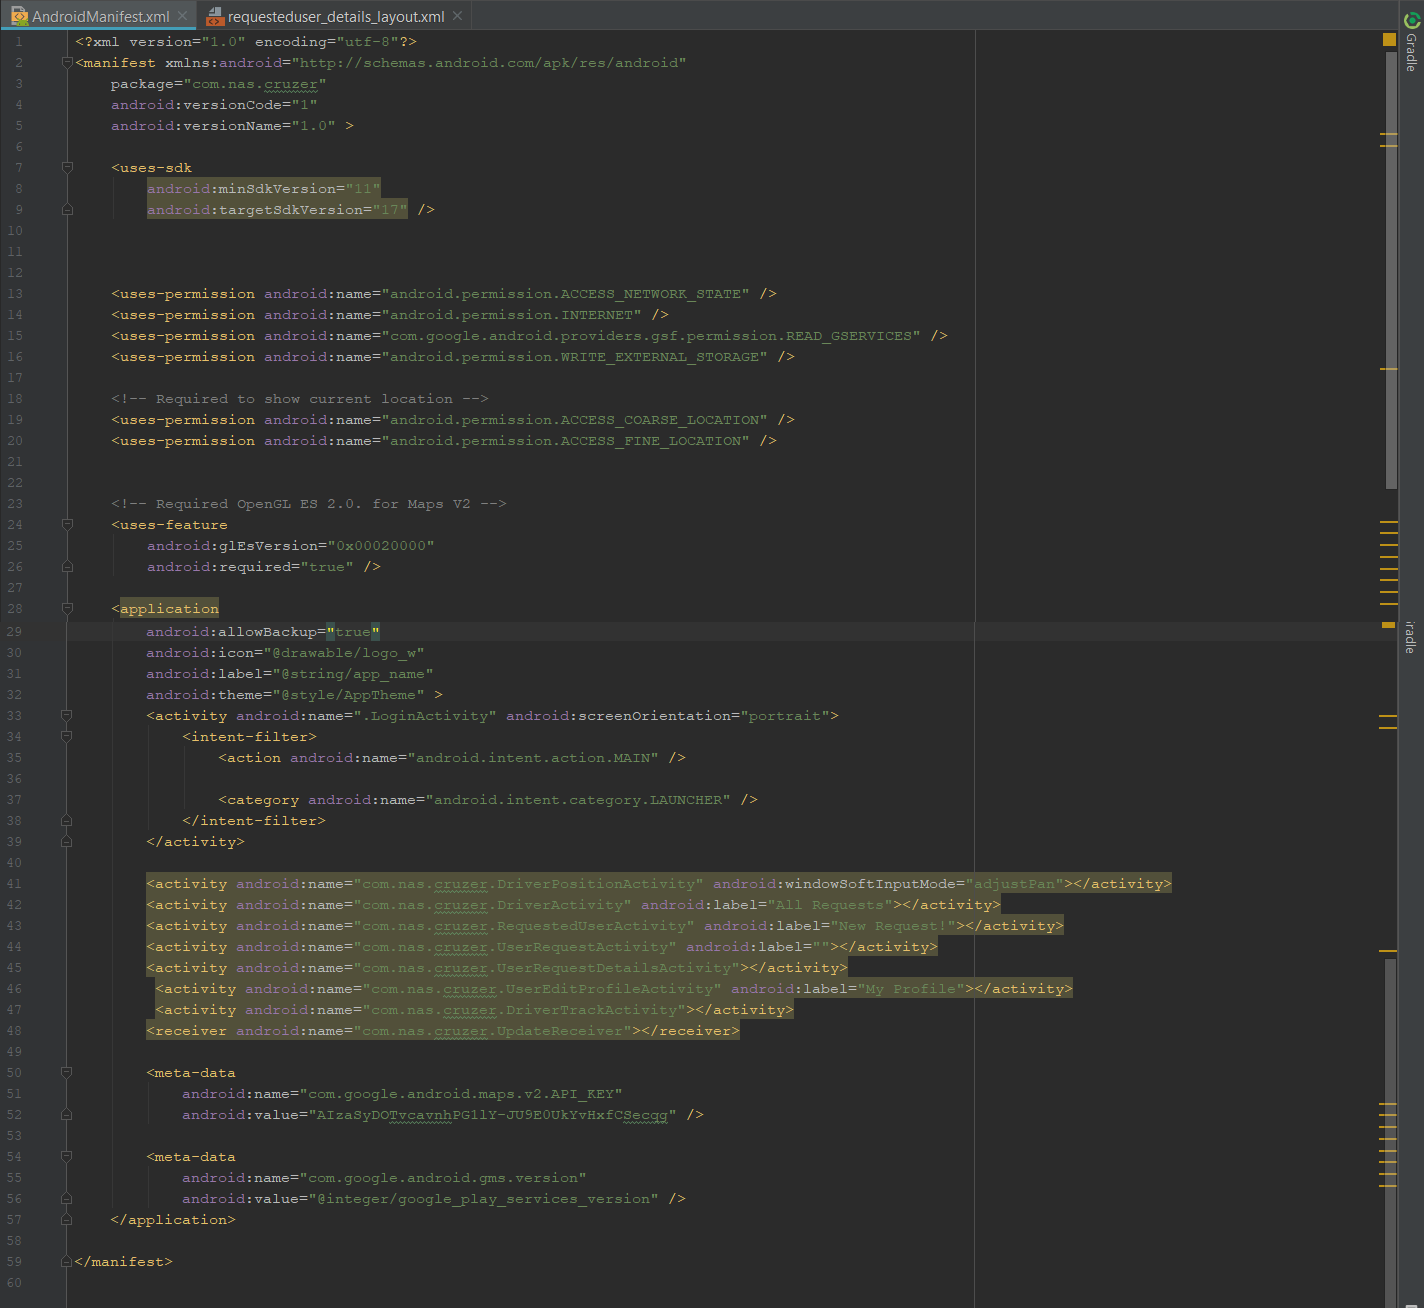1424x1308 pixels.
Task: Click the vertical scrollbar thumb
Action: [1390, 270]
